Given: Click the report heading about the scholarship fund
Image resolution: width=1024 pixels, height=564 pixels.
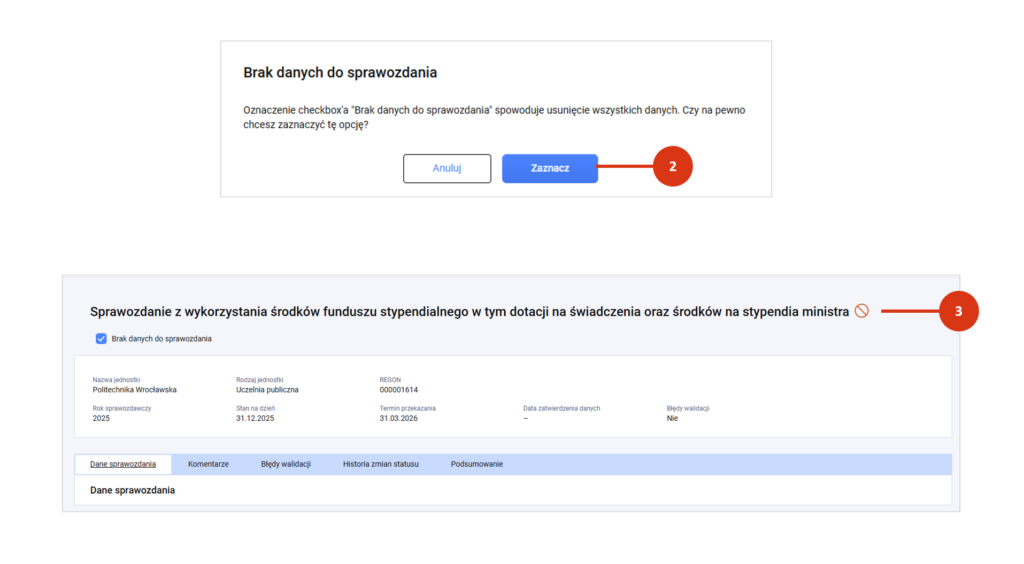Looking at the screenshot, I should 469,312.
